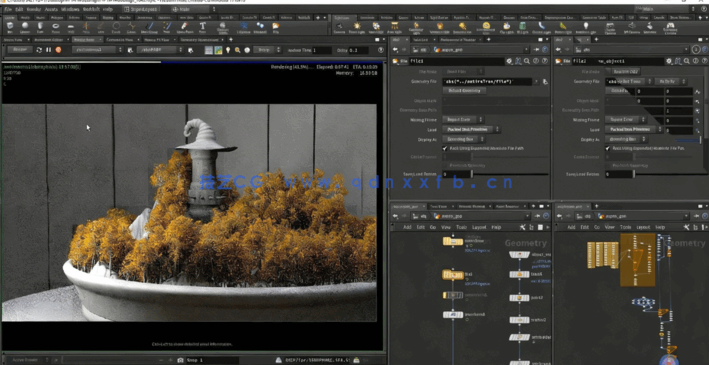Select the file1 node in the left network editor
The image size is (709, 365).
pyautogui.click(x=453, y=275)
